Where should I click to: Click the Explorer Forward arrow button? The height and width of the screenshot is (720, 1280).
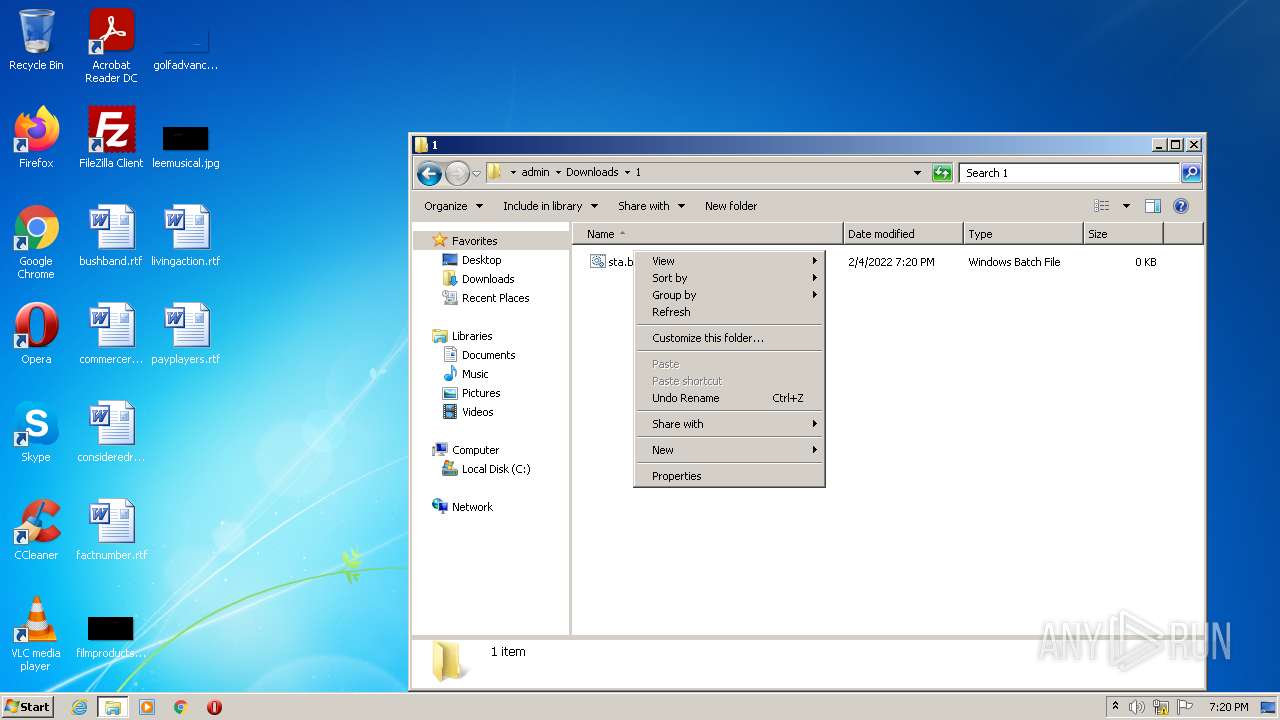pos(457,173)
